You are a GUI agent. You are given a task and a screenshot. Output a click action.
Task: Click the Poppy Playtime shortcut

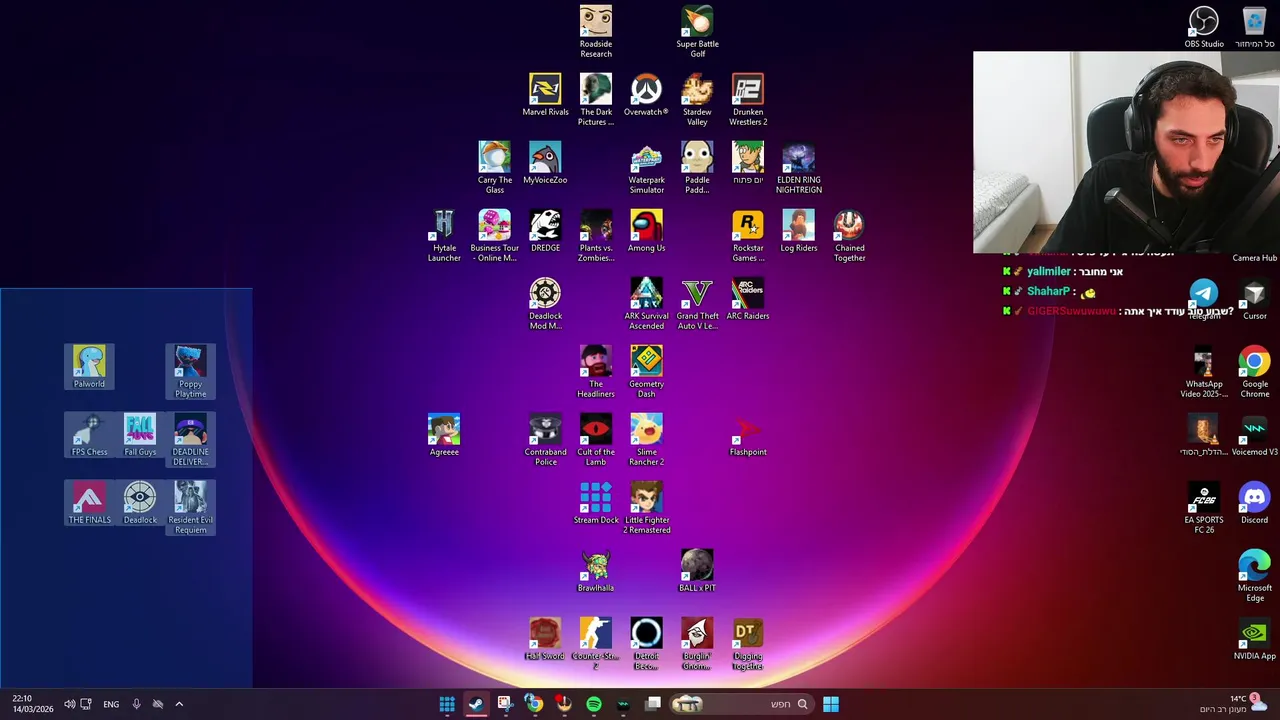tap(190, 372)
